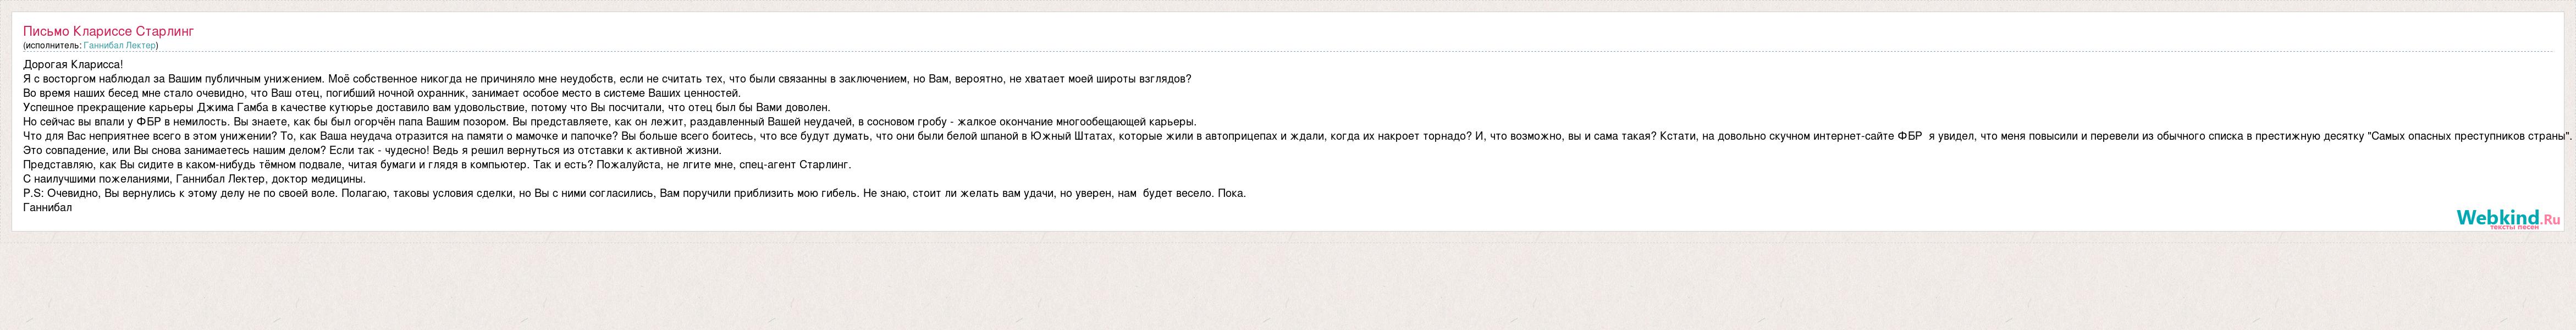Screen dimensions: 2576x330
Task: Click the line starting 'Представляю, как Вы сидите'
Action: point(437,164)
